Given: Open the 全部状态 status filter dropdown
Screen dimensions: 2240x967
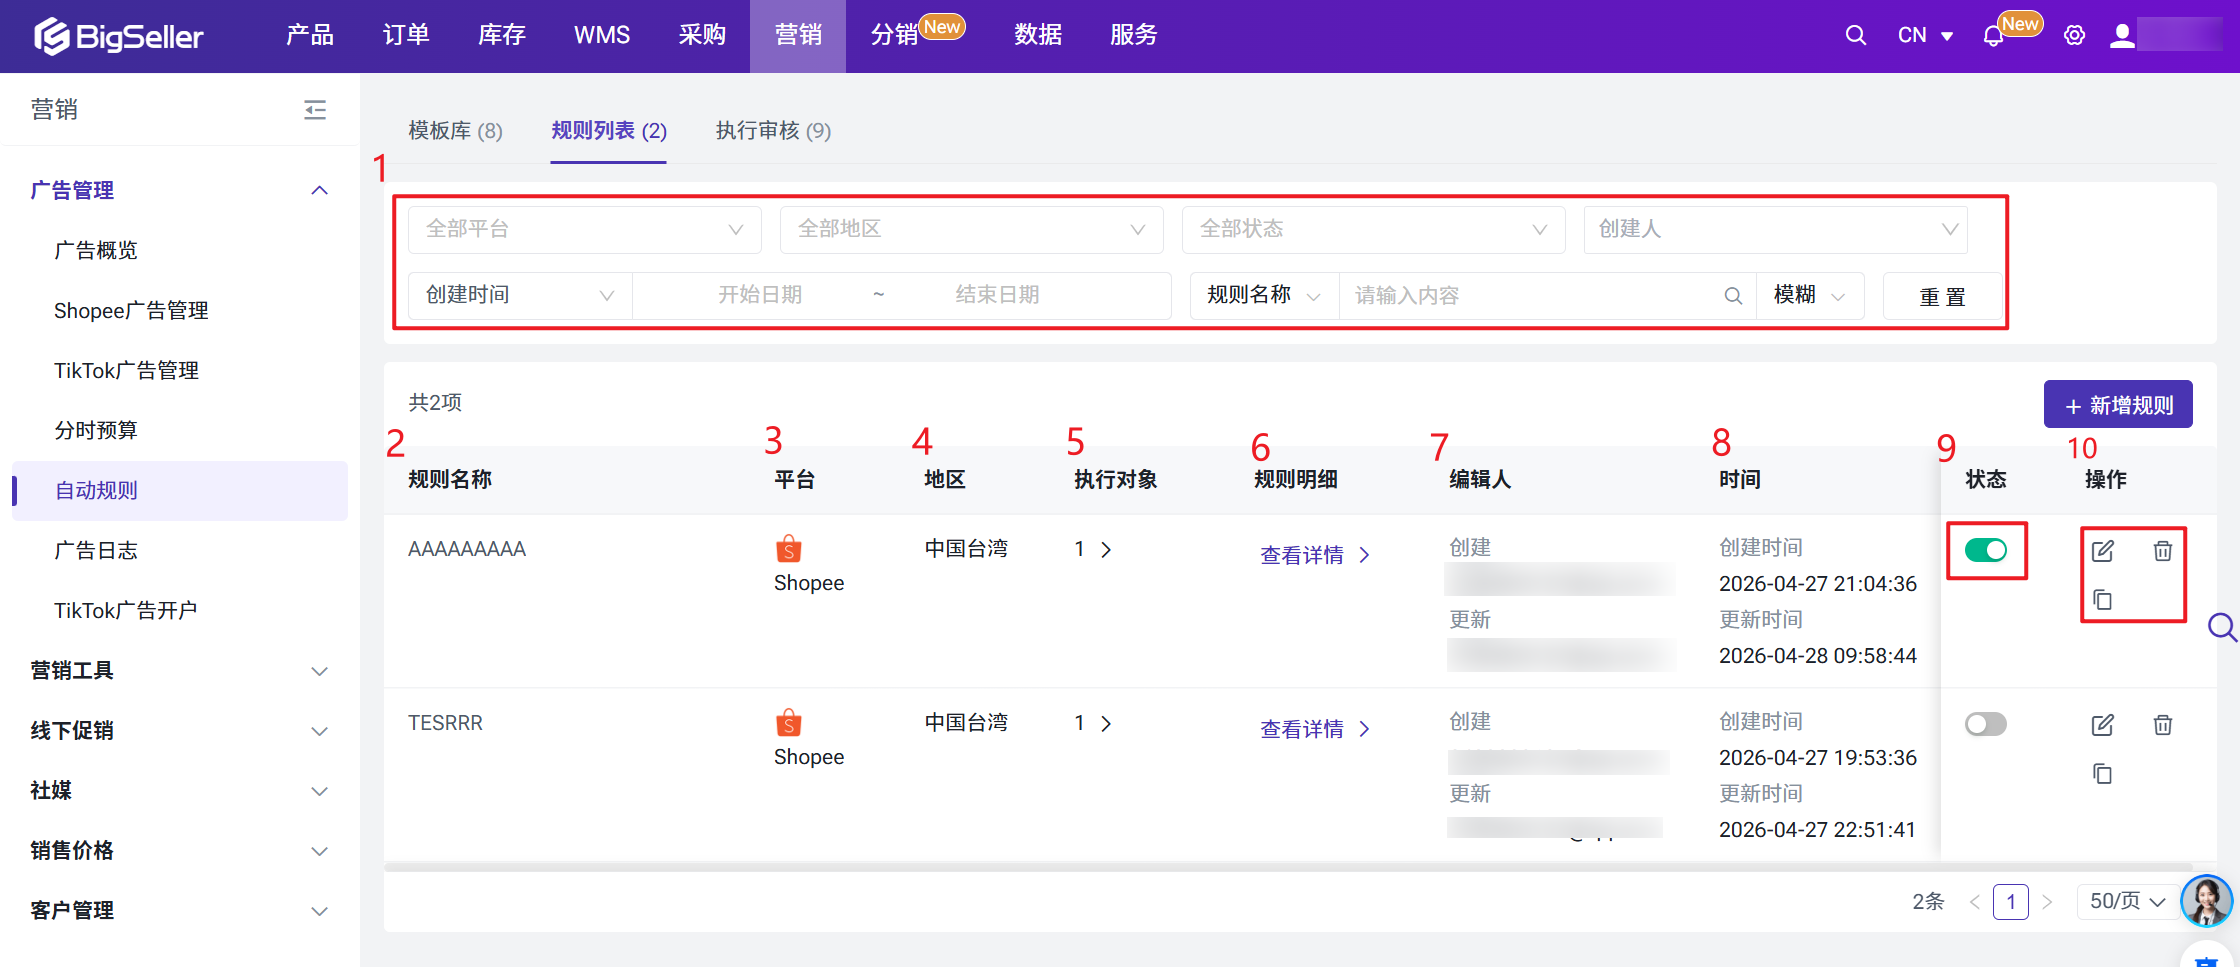Looking at the screenshot, I should [x=1372, y=229].
